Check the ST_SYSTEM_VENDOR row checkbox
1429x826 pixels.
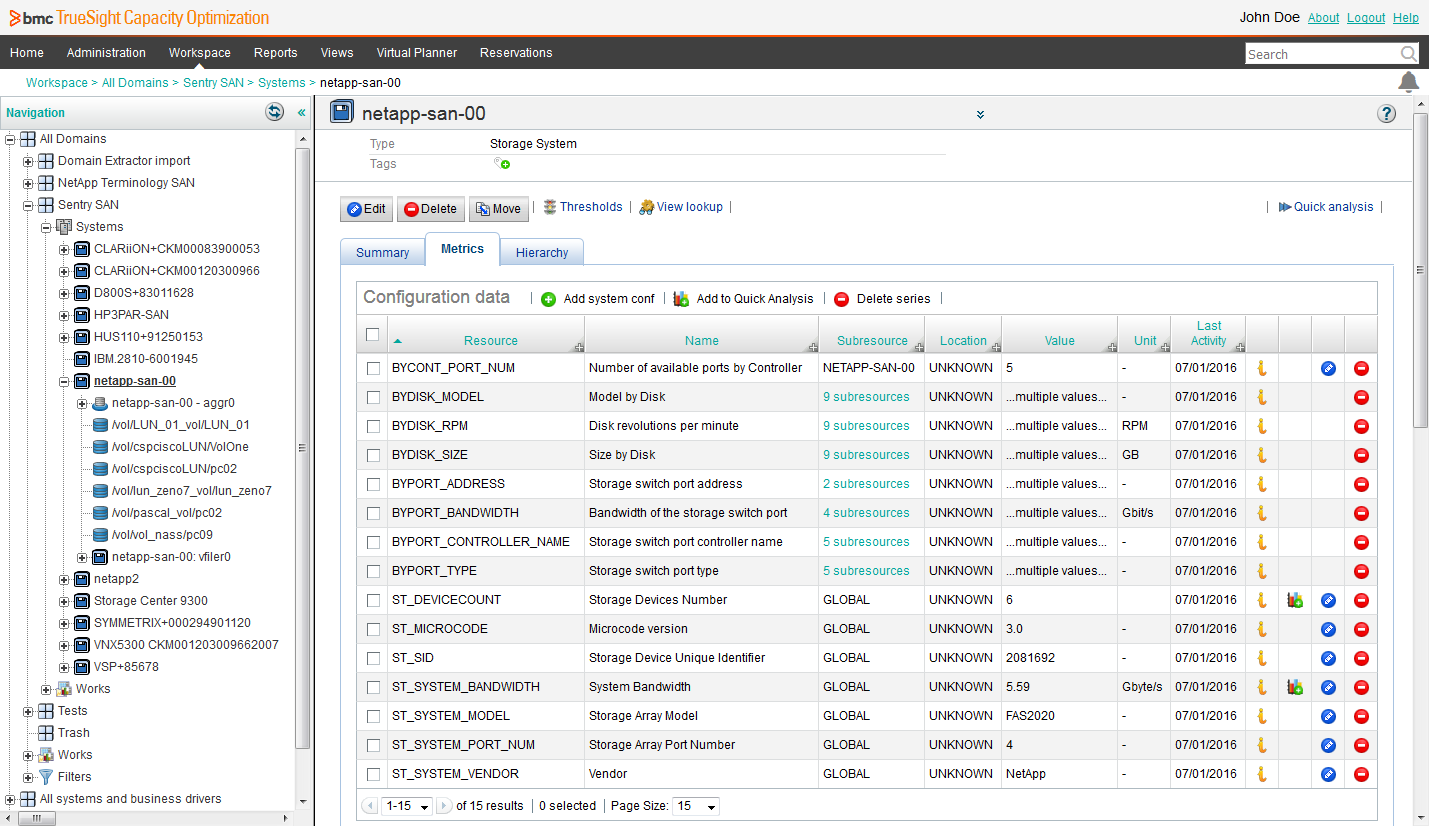click(373, 774)
